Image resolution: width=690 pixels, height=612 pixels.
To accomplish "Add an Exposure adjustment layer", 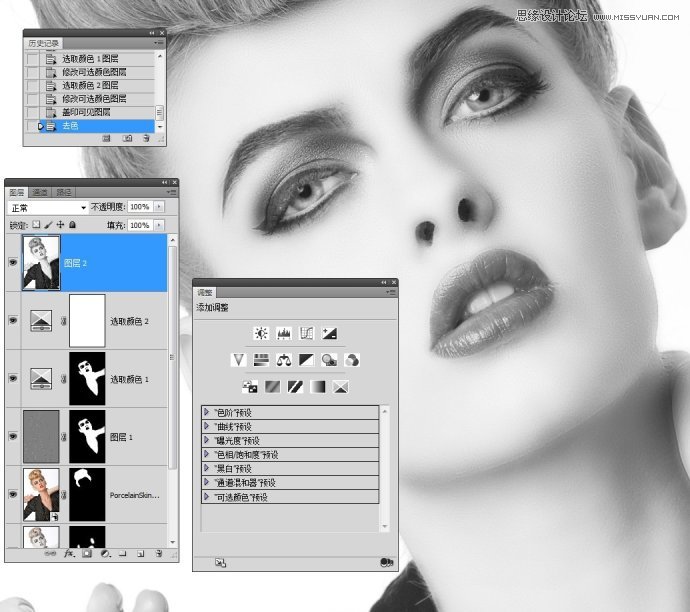I will tap(329, 333).
